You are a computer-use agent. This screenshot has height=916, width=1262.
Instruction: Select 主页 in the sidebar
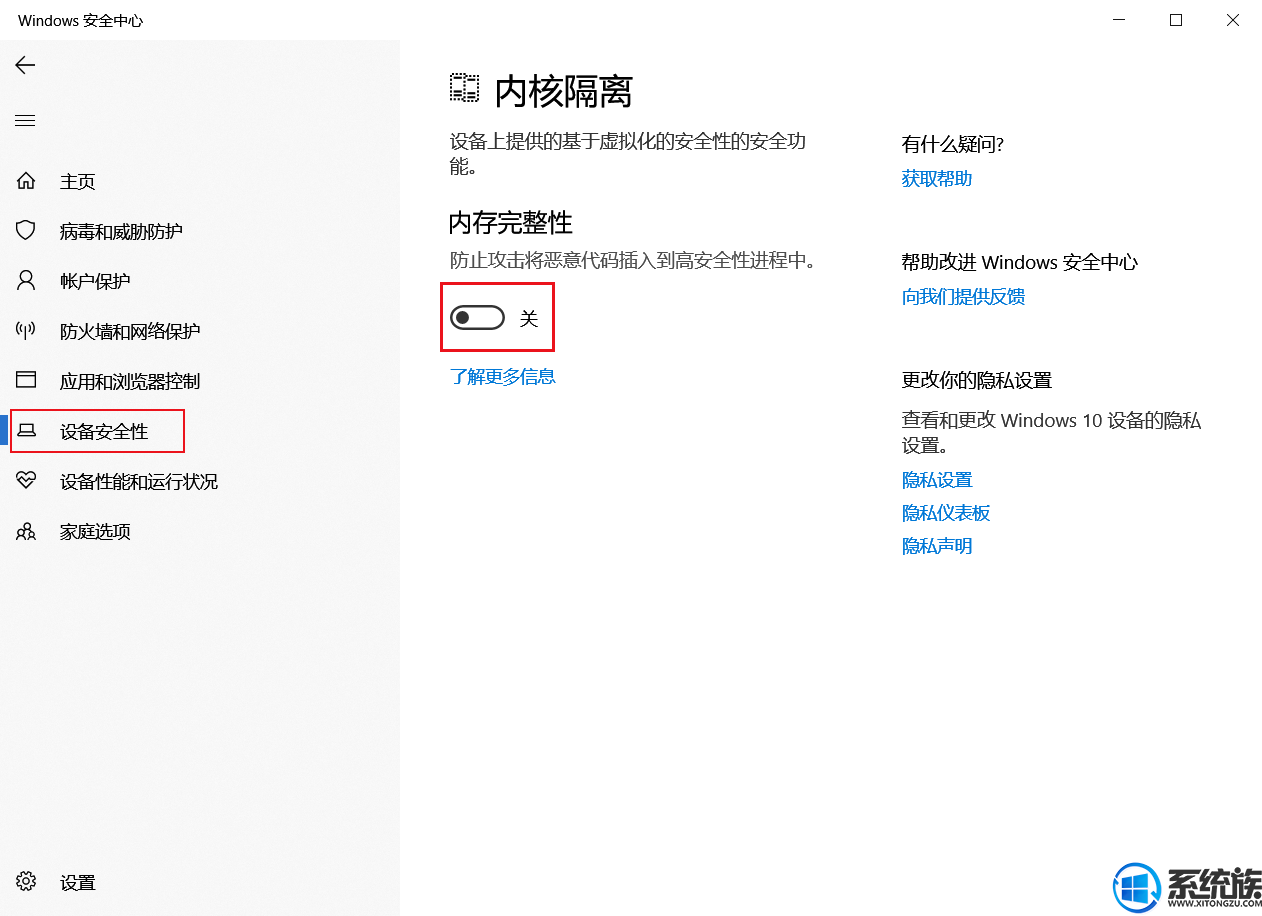click(x=78, y=181)
